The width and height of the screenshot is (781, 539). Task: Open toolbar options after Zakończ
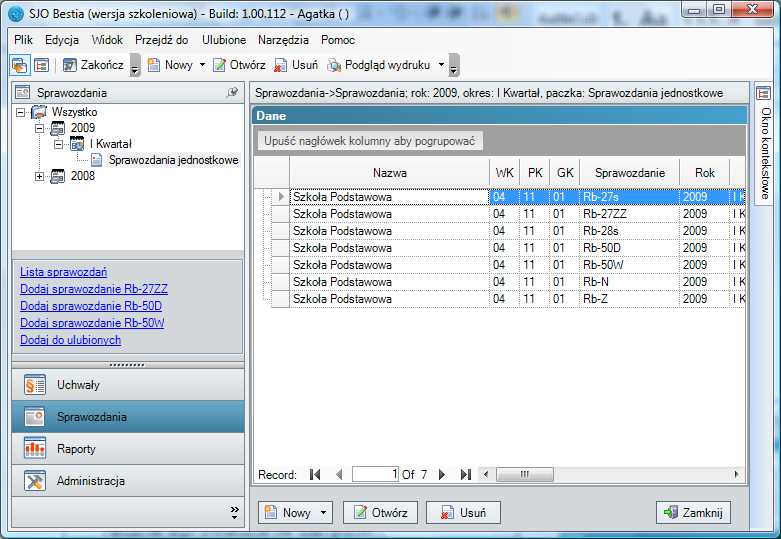134,65
